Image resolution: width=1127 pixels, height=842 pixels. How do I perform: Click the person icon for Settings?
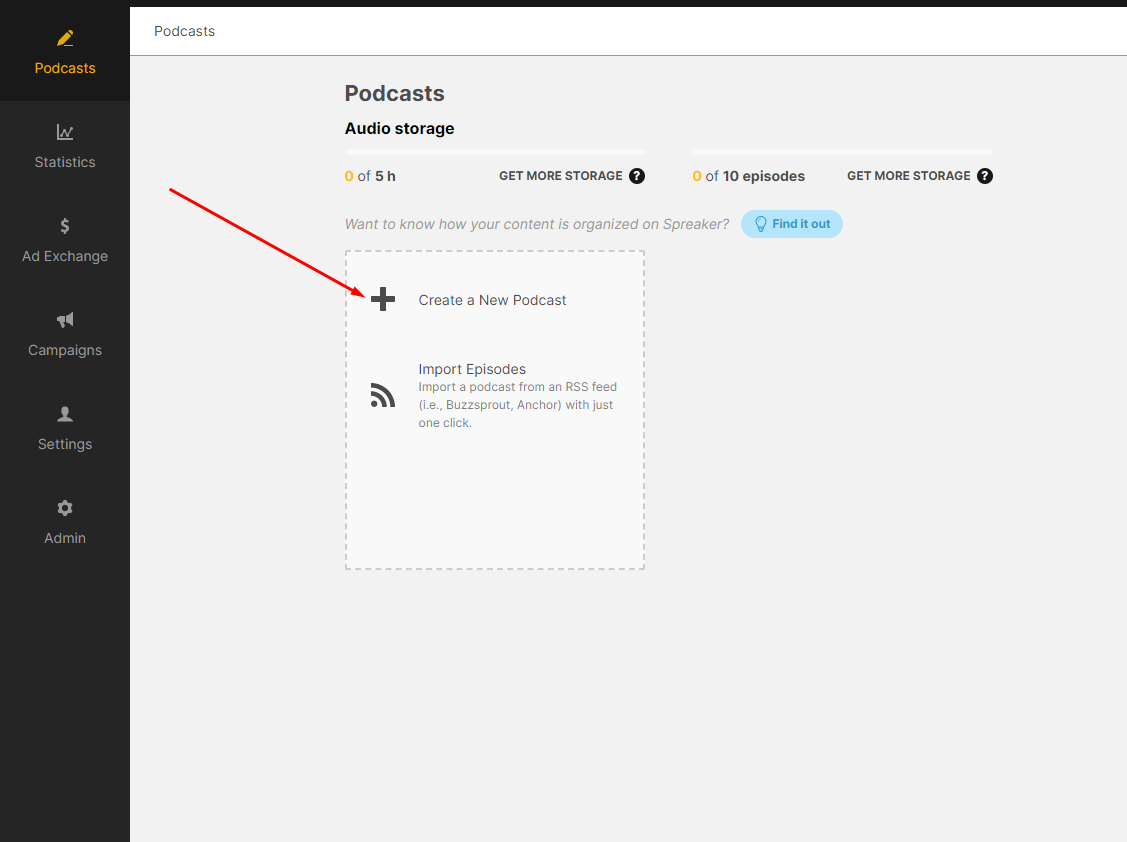click(65, 414)
